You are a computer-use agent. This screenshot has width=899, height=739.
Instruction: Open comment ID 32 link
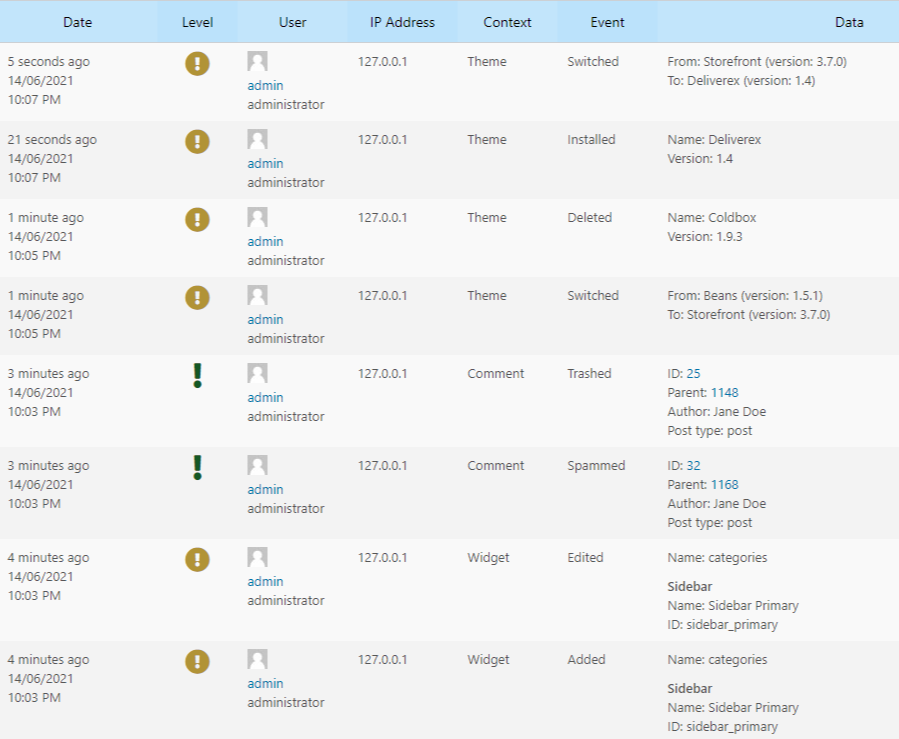[x=693, y=466]
